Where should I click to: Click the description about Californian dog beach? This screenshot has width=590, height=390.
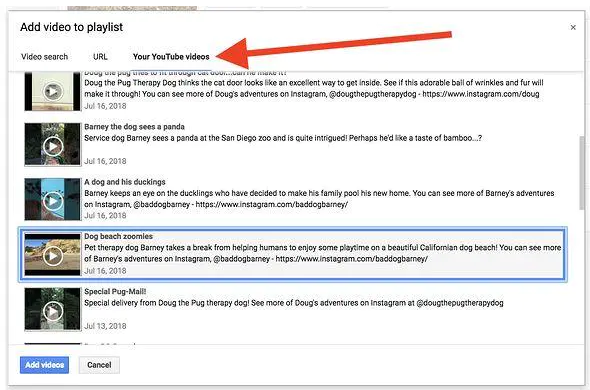tap(323, 253)
